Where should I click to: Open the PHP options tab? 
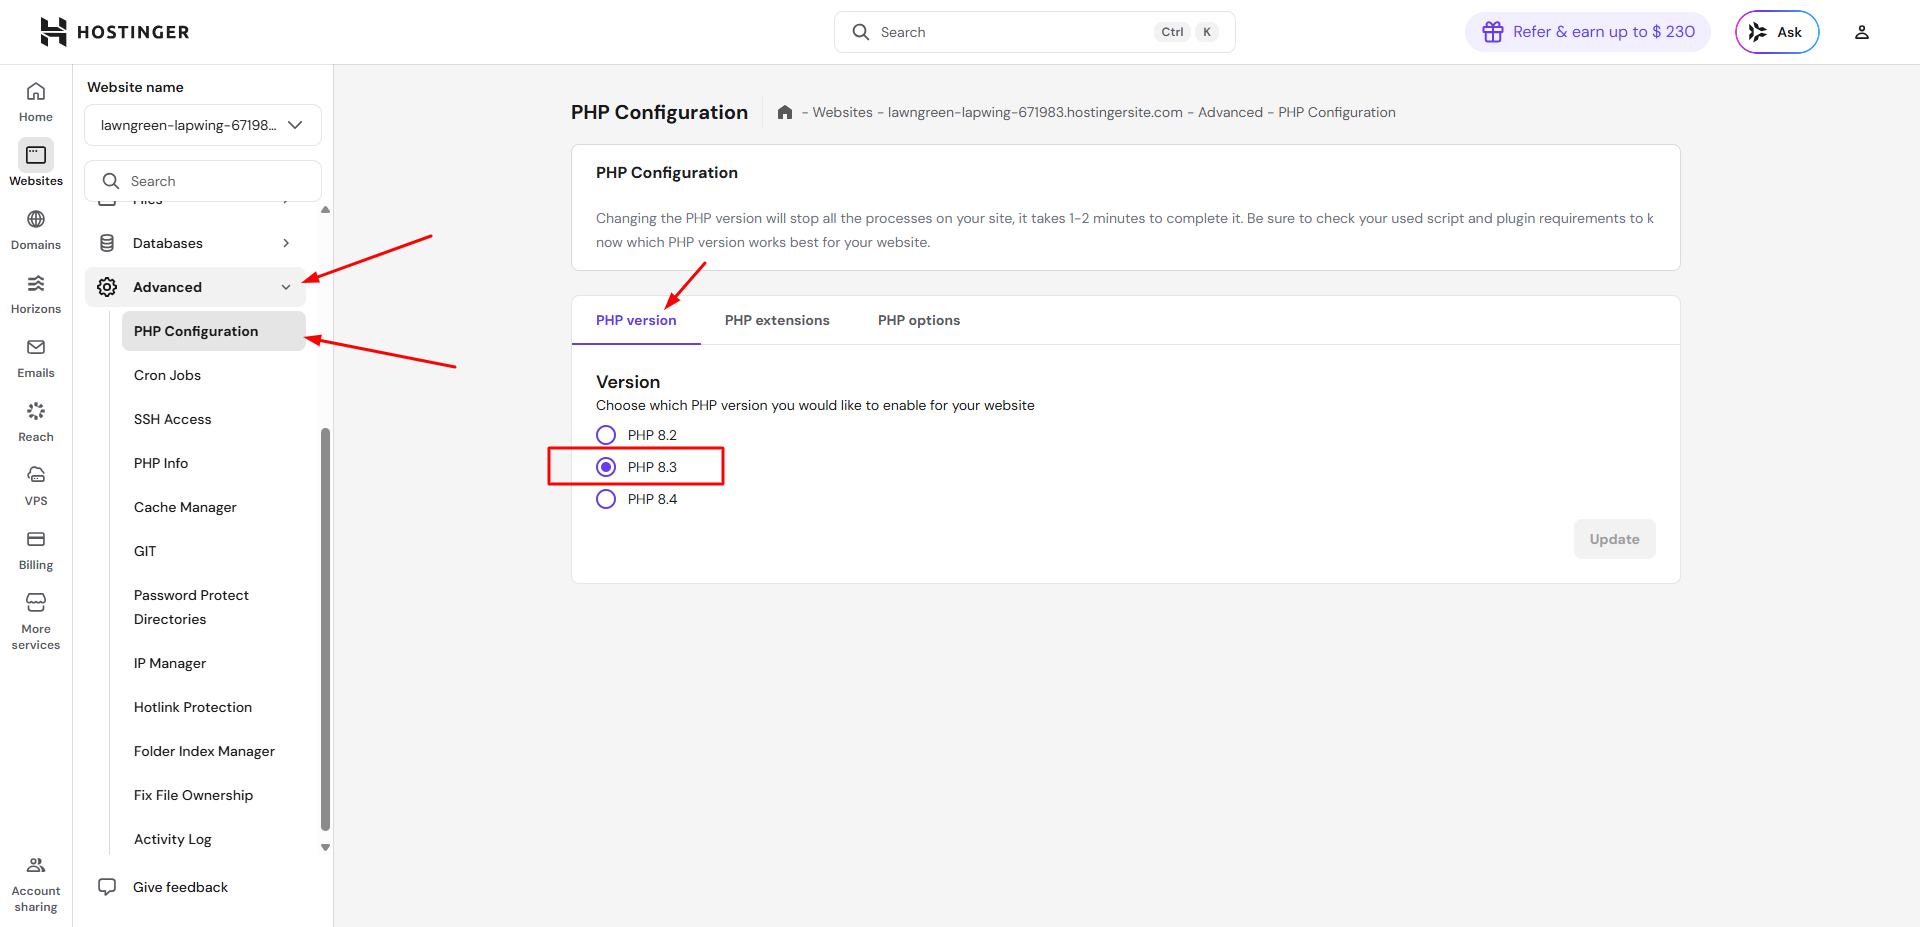(918, 320)
